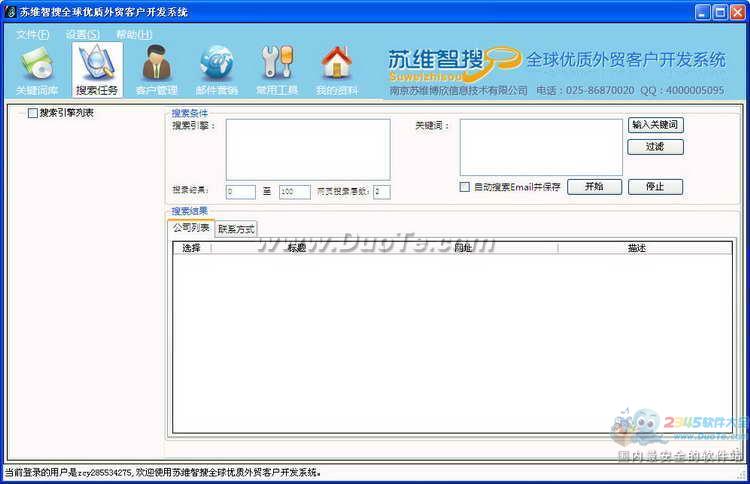Screen dimensions: 750x484
Task: Switch to the 公司列表 tab
Action: coord(191,228)
